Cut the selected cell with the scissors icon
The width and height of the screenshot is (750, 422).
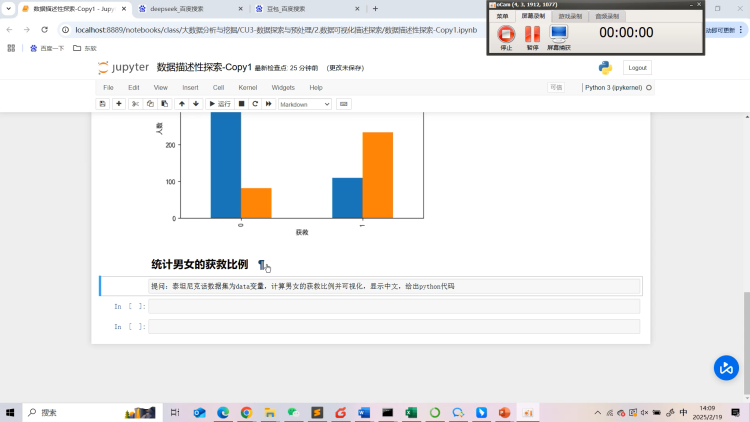click(136, 104)
